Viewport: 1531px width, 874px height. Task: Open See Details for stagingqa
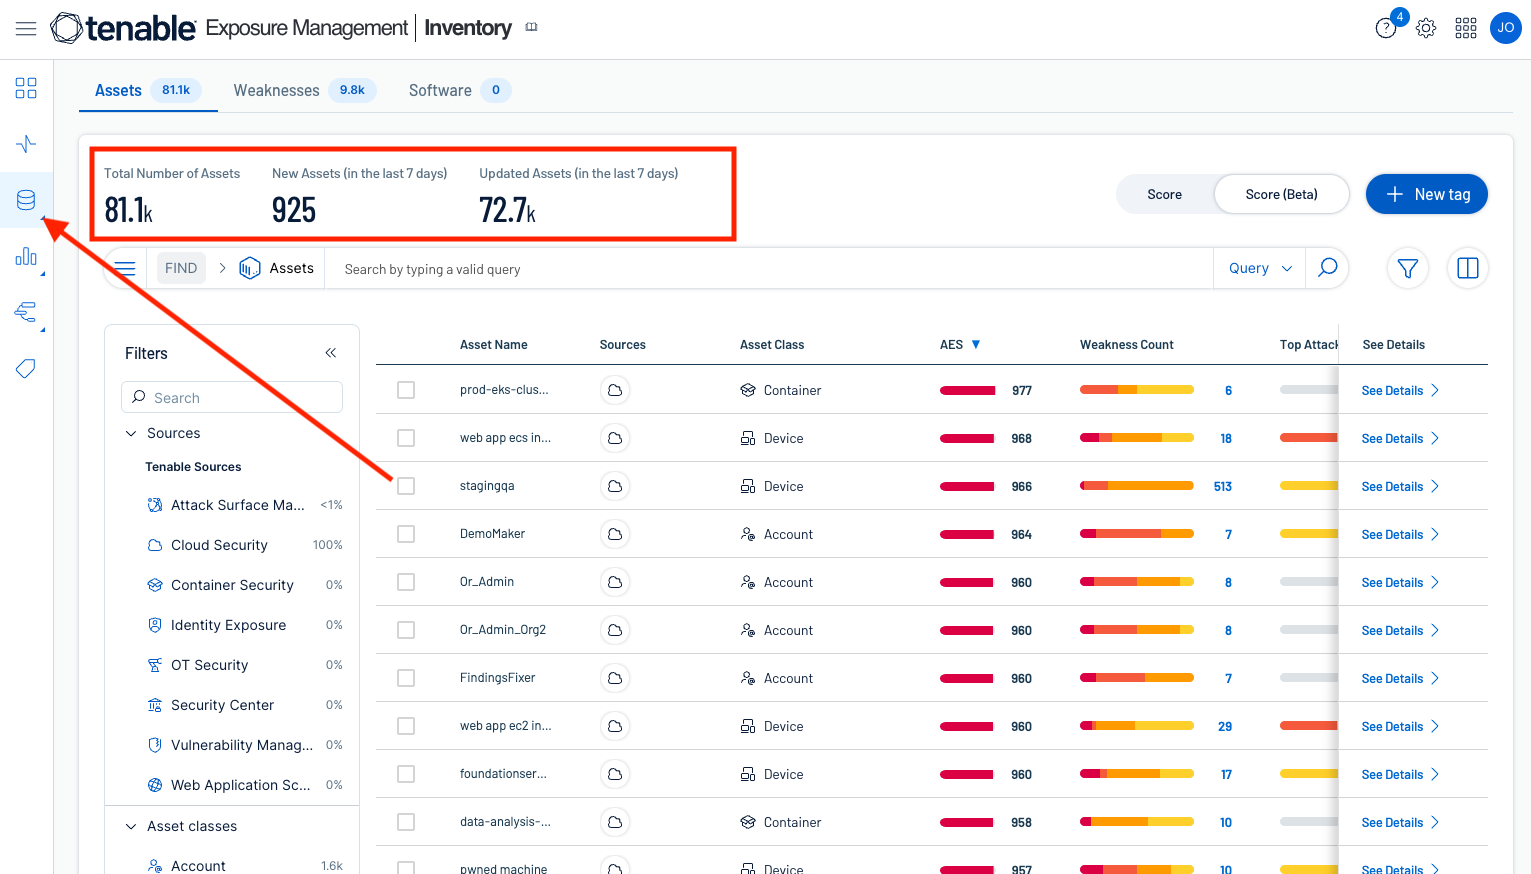point(1399,486)
